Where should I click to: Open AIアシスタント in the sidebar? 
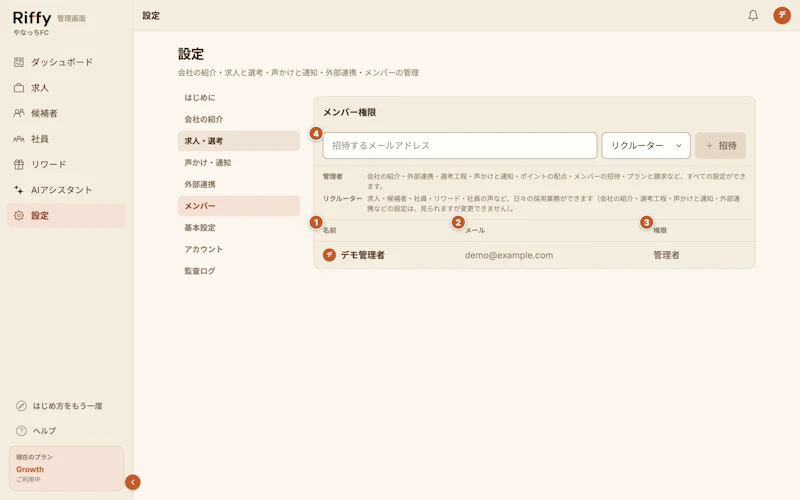(x=66, y=190)
